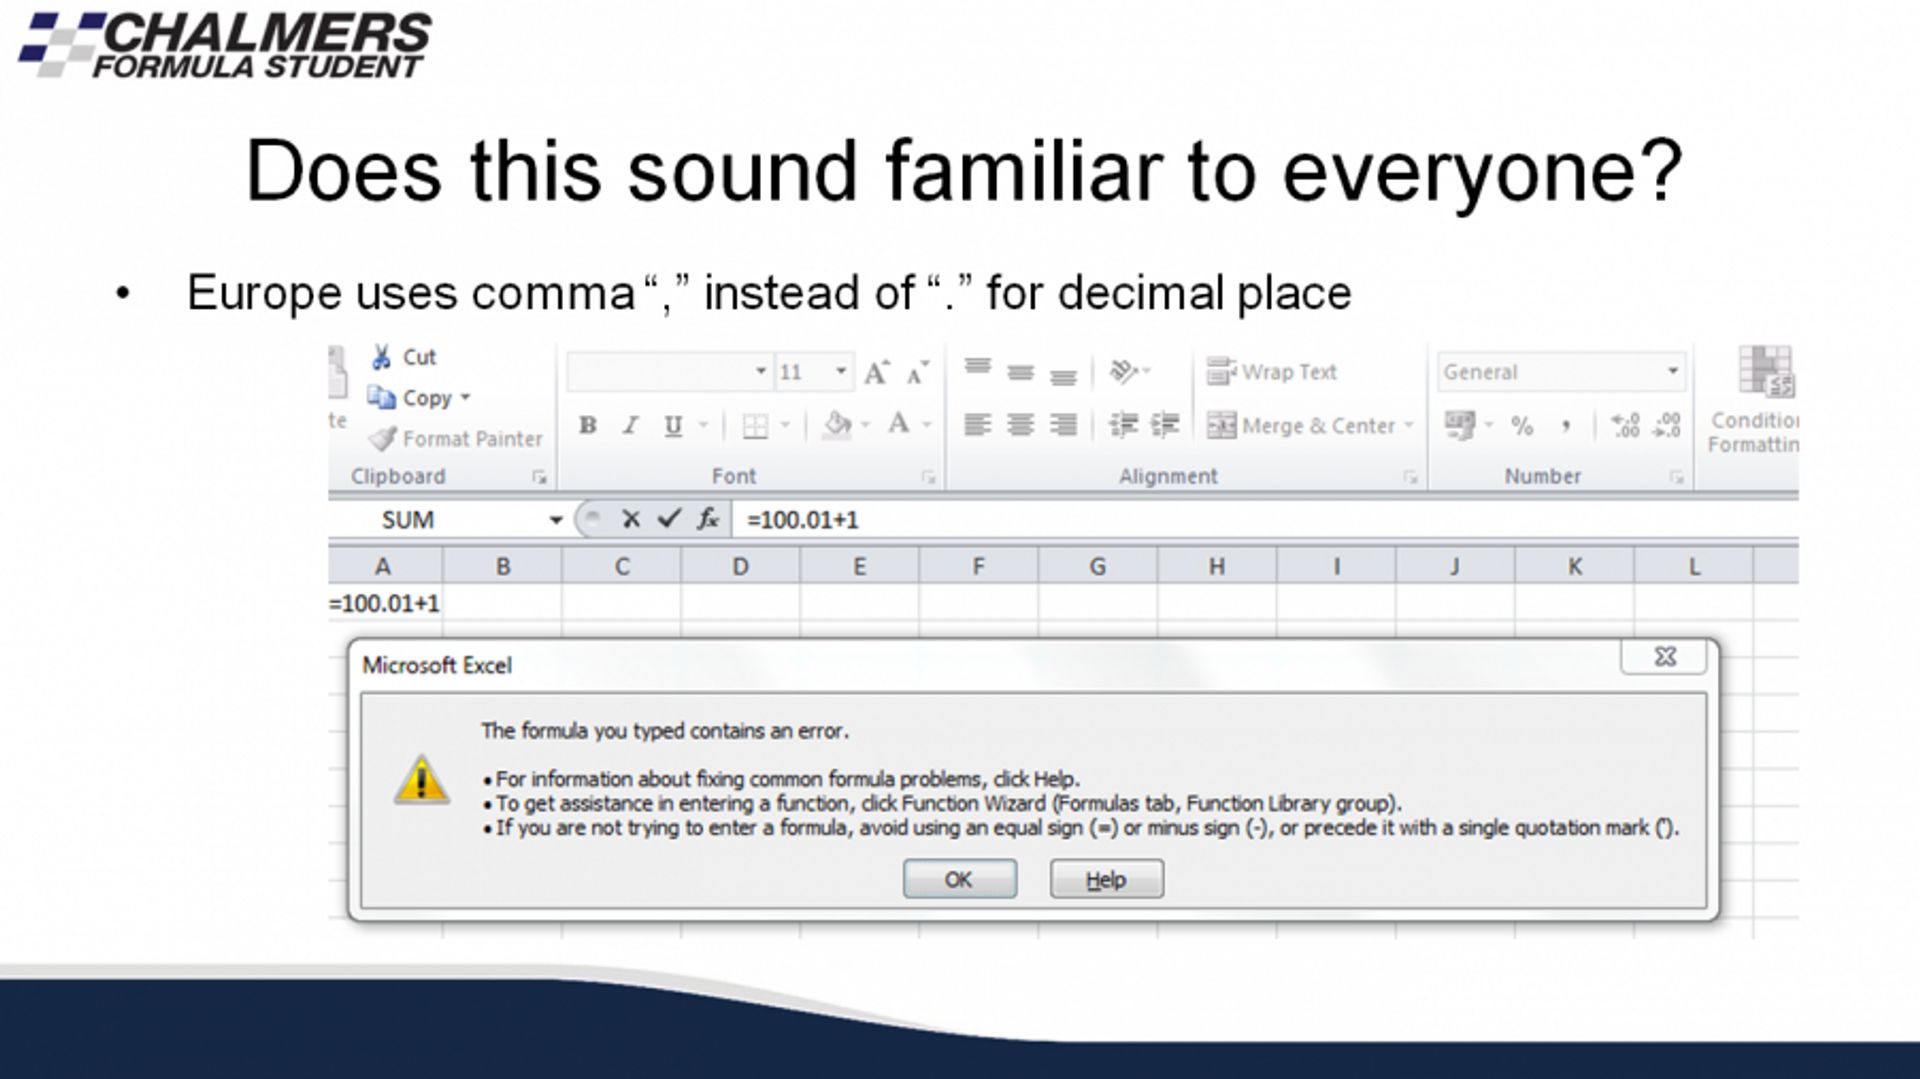Click OK in the error dialog
The image size is (1920, 1079).
(959, 879)
